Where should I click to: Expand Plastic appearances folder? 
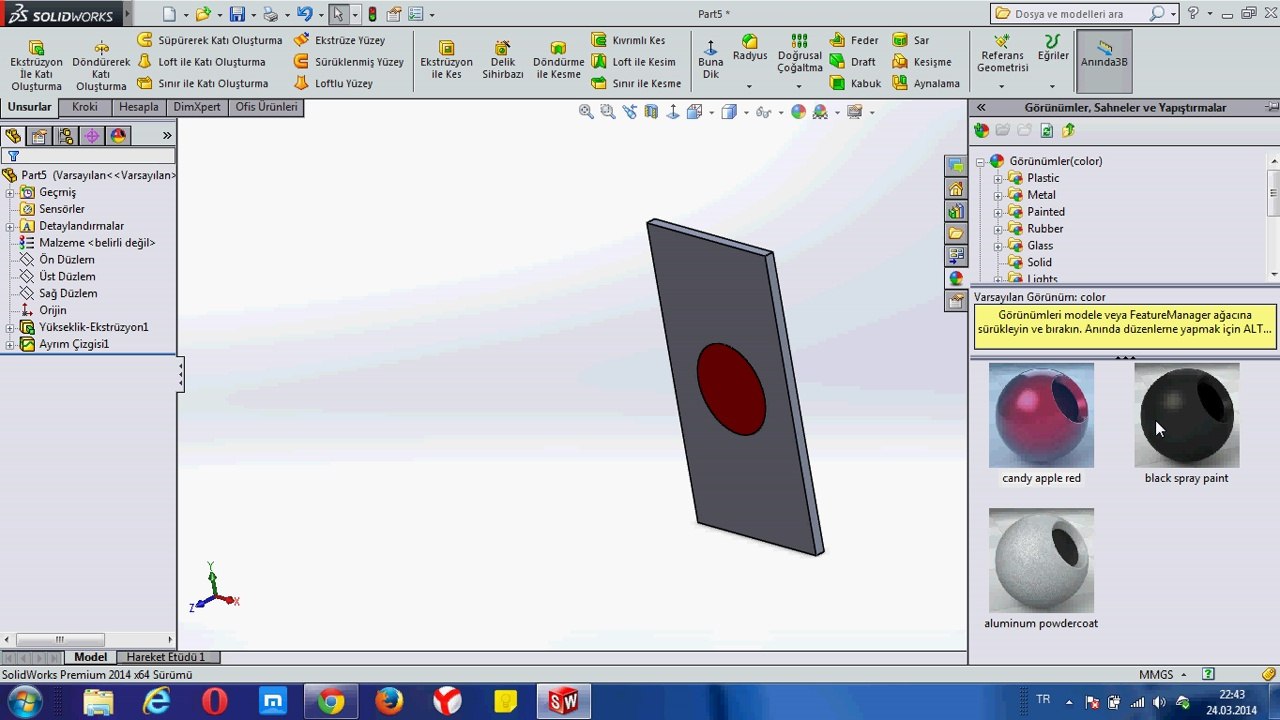pos(998,178)
